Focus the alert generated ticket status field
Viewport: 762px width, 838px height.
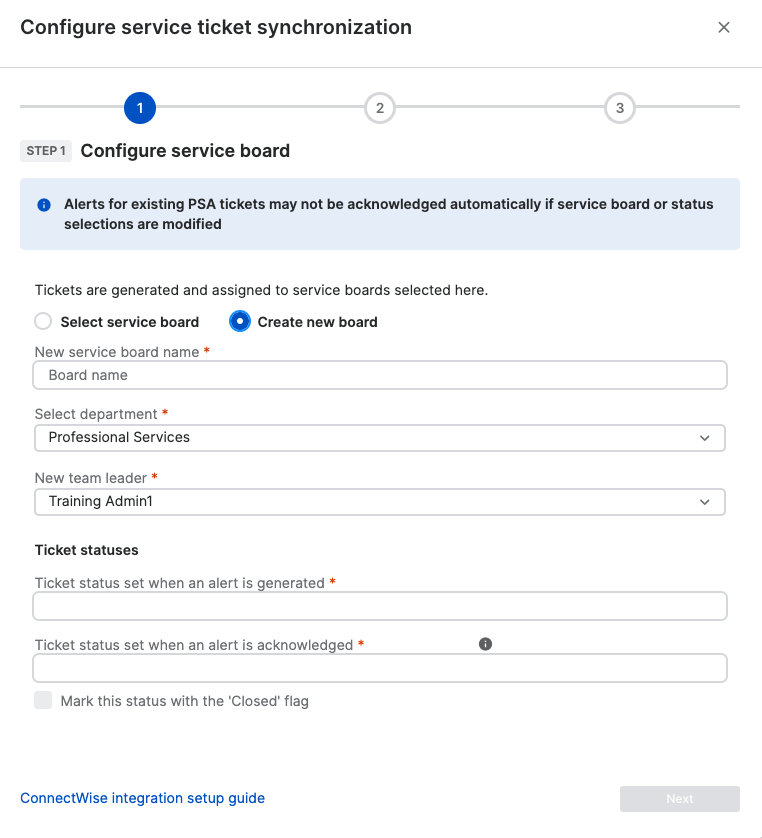click(379, 606)
